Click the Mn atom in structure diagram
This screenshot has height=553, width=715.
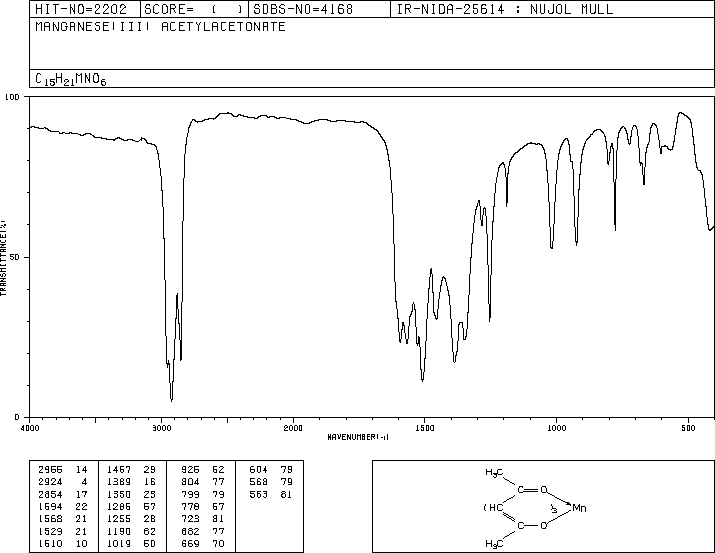[579, 507]
